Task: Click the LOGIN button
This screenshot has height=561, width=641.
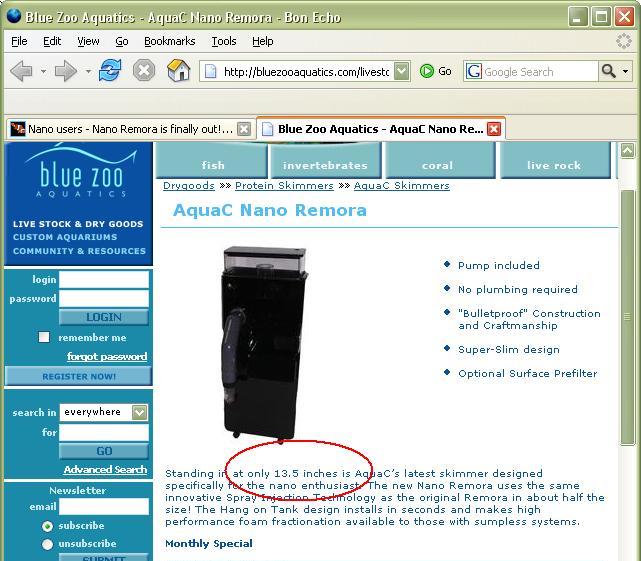Action: pos(103,317)
